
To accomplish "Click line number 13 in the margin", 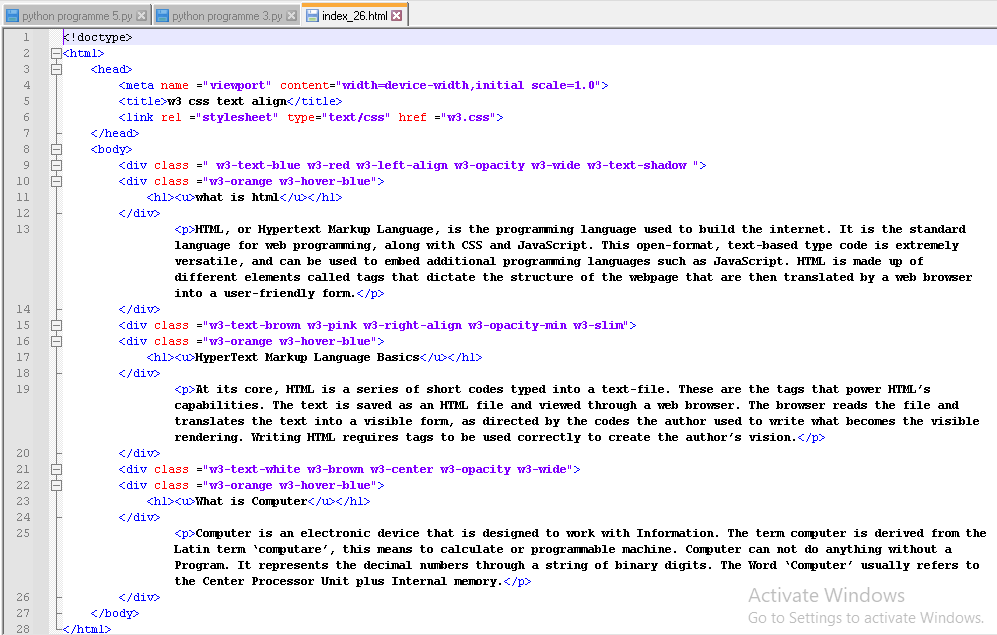I will point(24,229).
